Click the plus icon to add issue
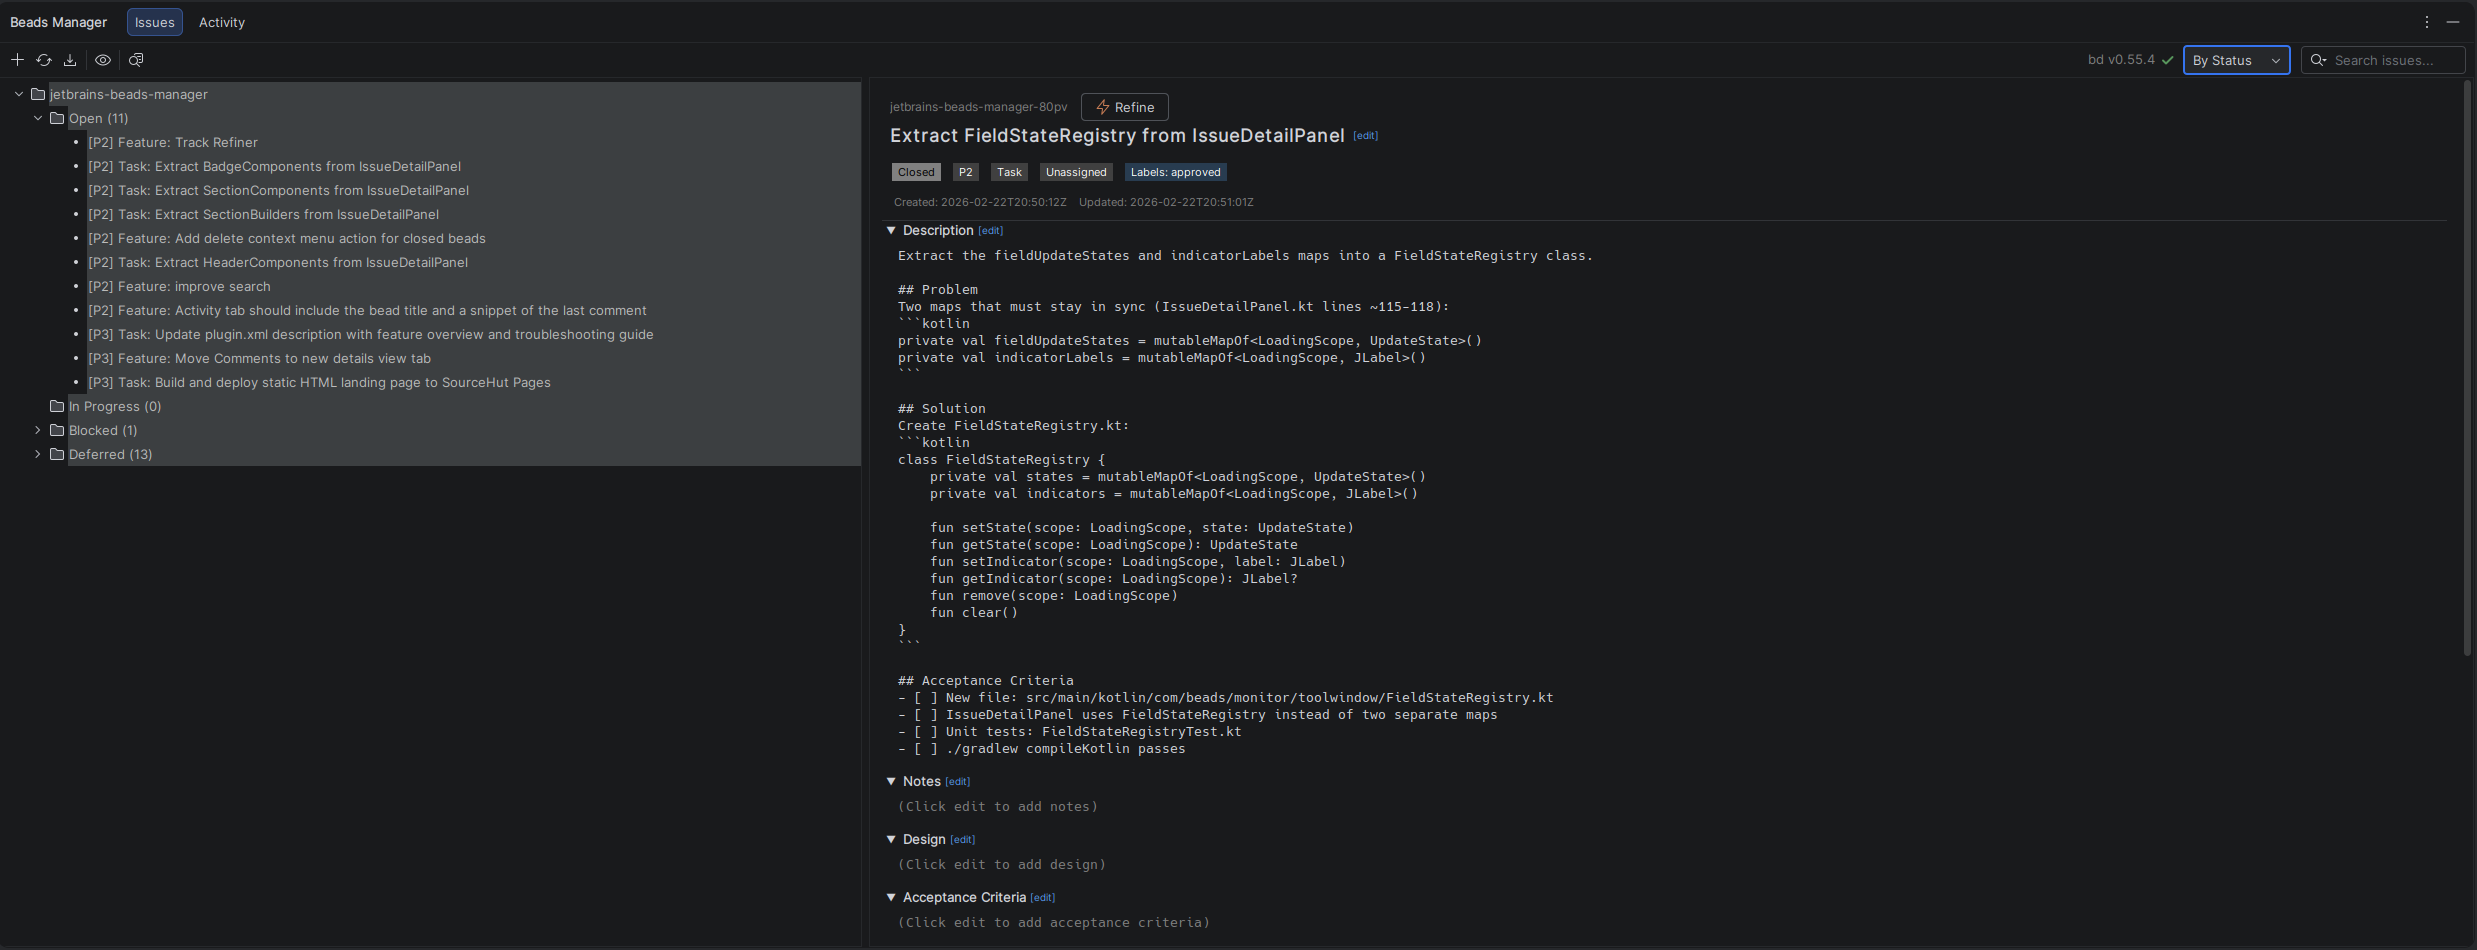Image resolution: width=2477 pixels, height=950 pixels. click(x=17, y=60)
